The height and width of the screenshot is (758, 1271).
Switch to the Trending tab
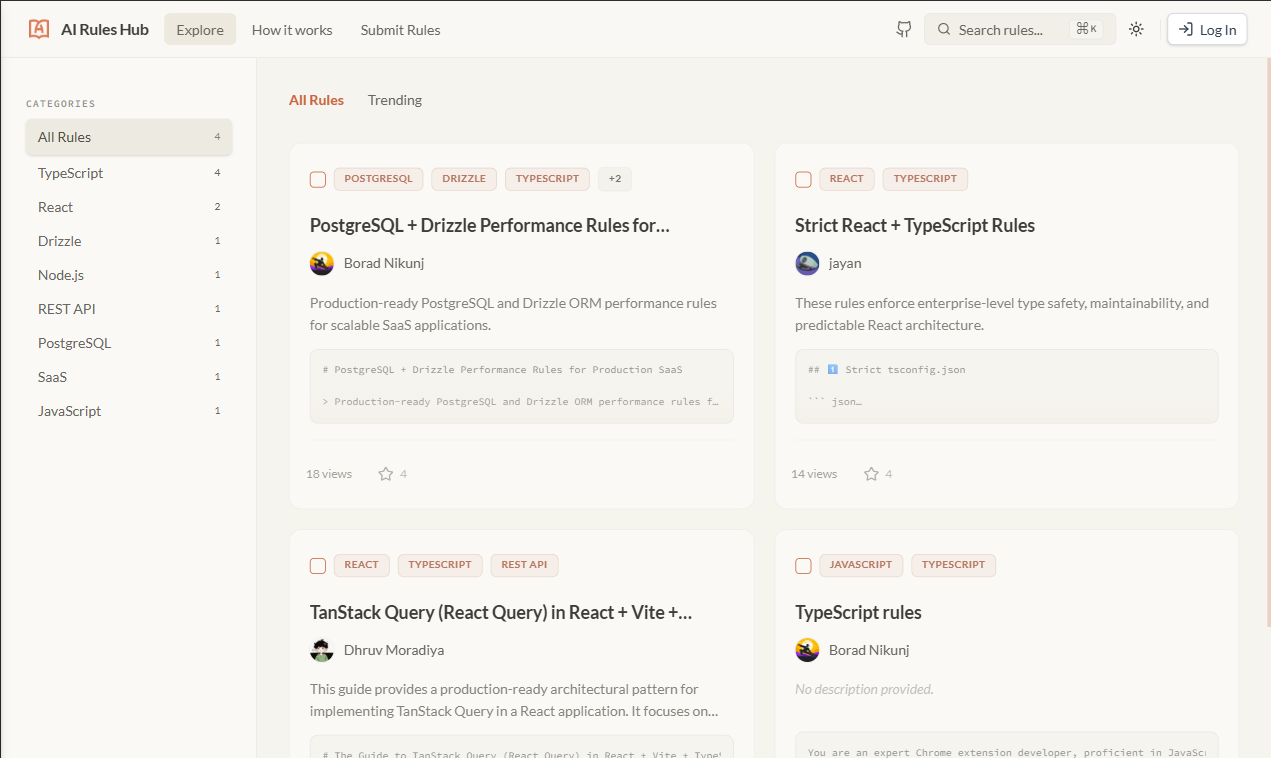(394, 99)
